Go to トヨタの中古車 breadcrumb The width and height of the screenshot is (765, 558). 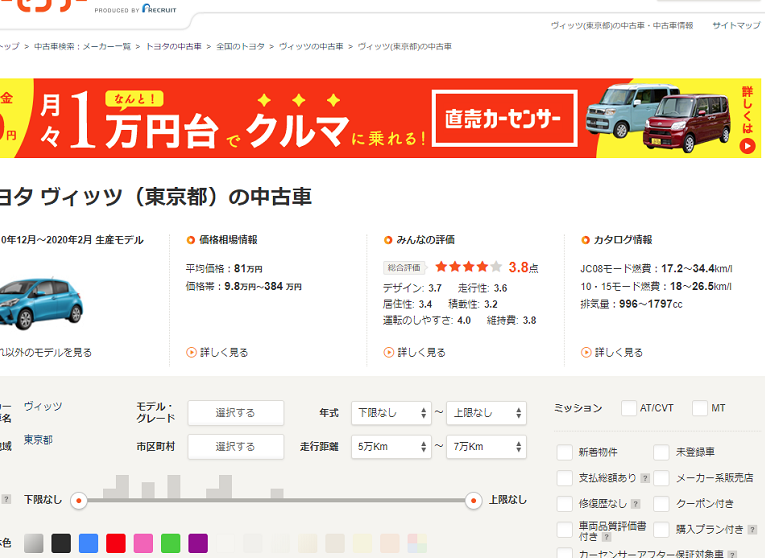click(x=174, y=47)
